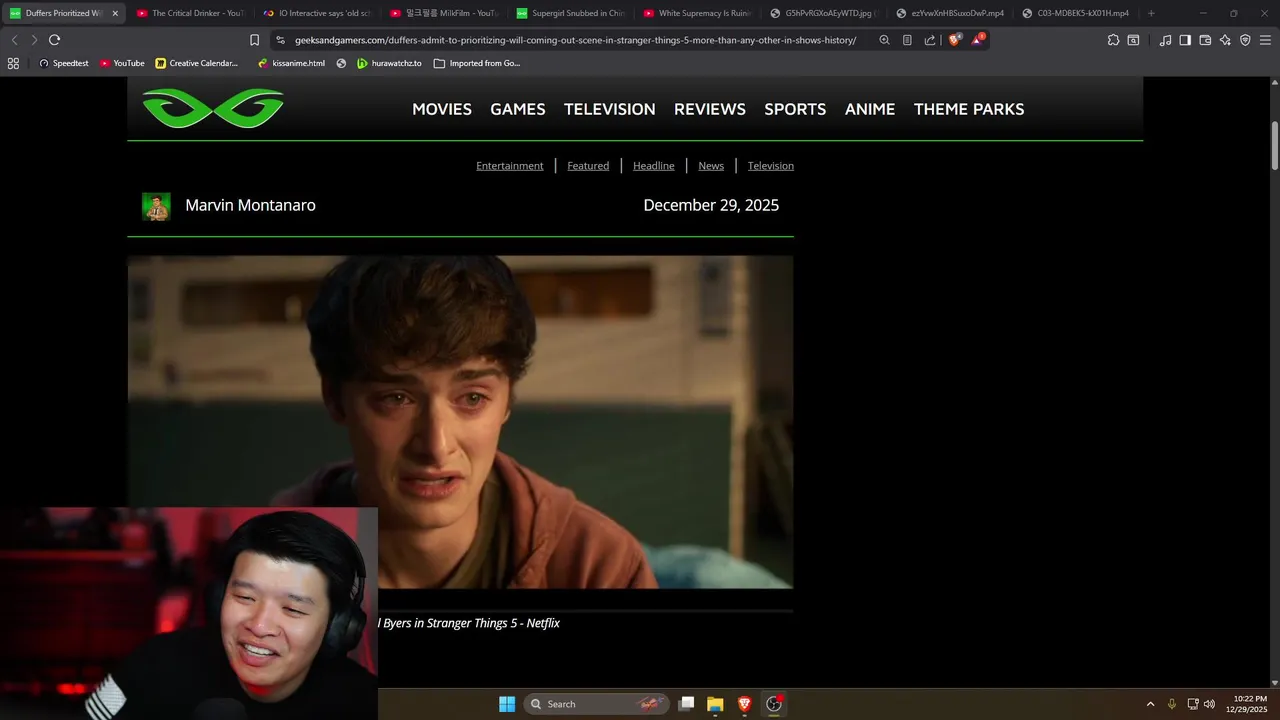
Task: Click the globe bookmark icon
Action: pos(341,63)
